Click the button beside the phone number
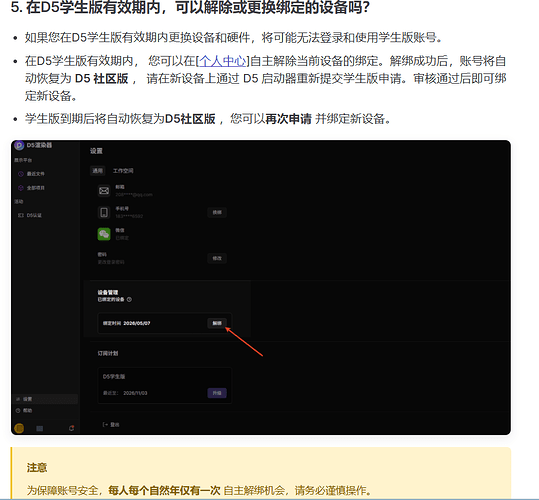Screen dimensions: 539x500 pos(217,212)
